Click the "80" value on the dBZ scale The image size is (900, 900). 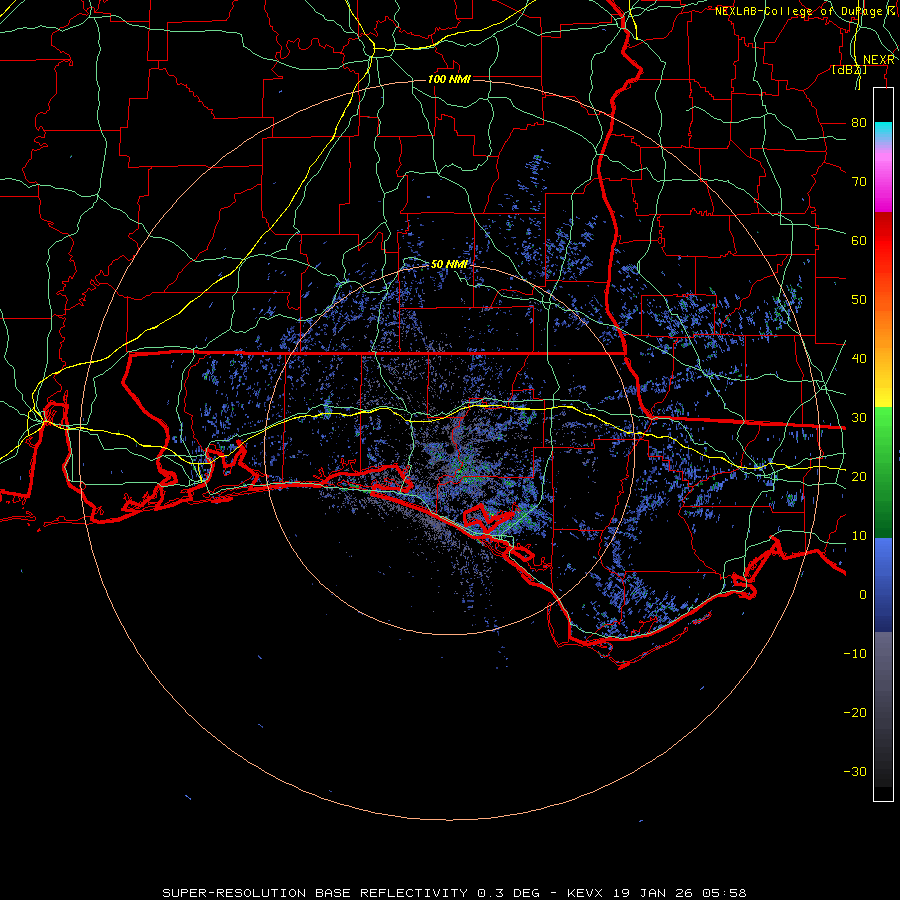pos(859,122)
